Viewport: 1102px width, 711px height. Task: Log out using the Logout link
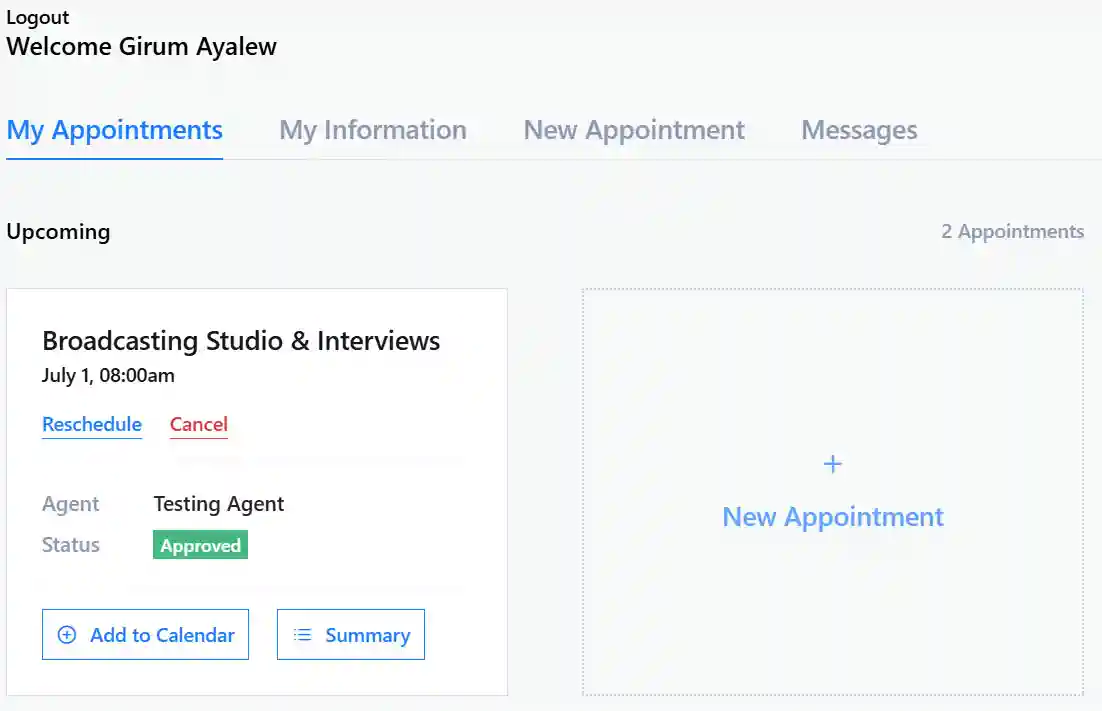click(x=38, y=18)
